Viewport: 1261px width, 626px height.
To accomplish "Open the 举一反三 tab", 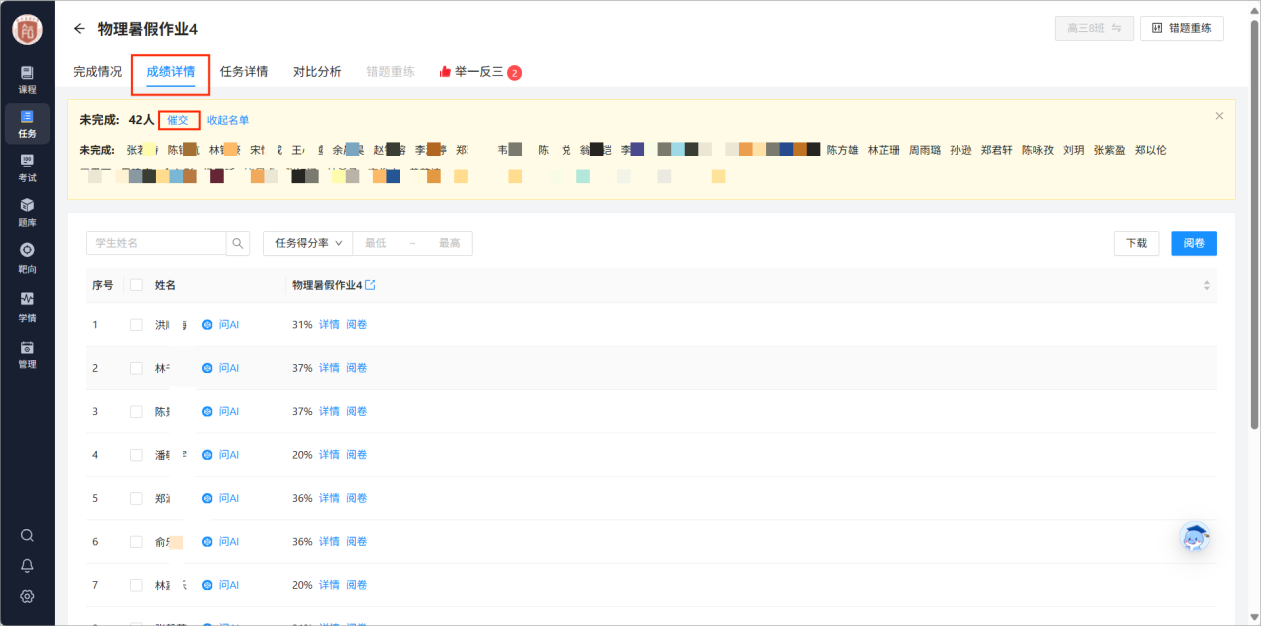I will click(480, 72).
